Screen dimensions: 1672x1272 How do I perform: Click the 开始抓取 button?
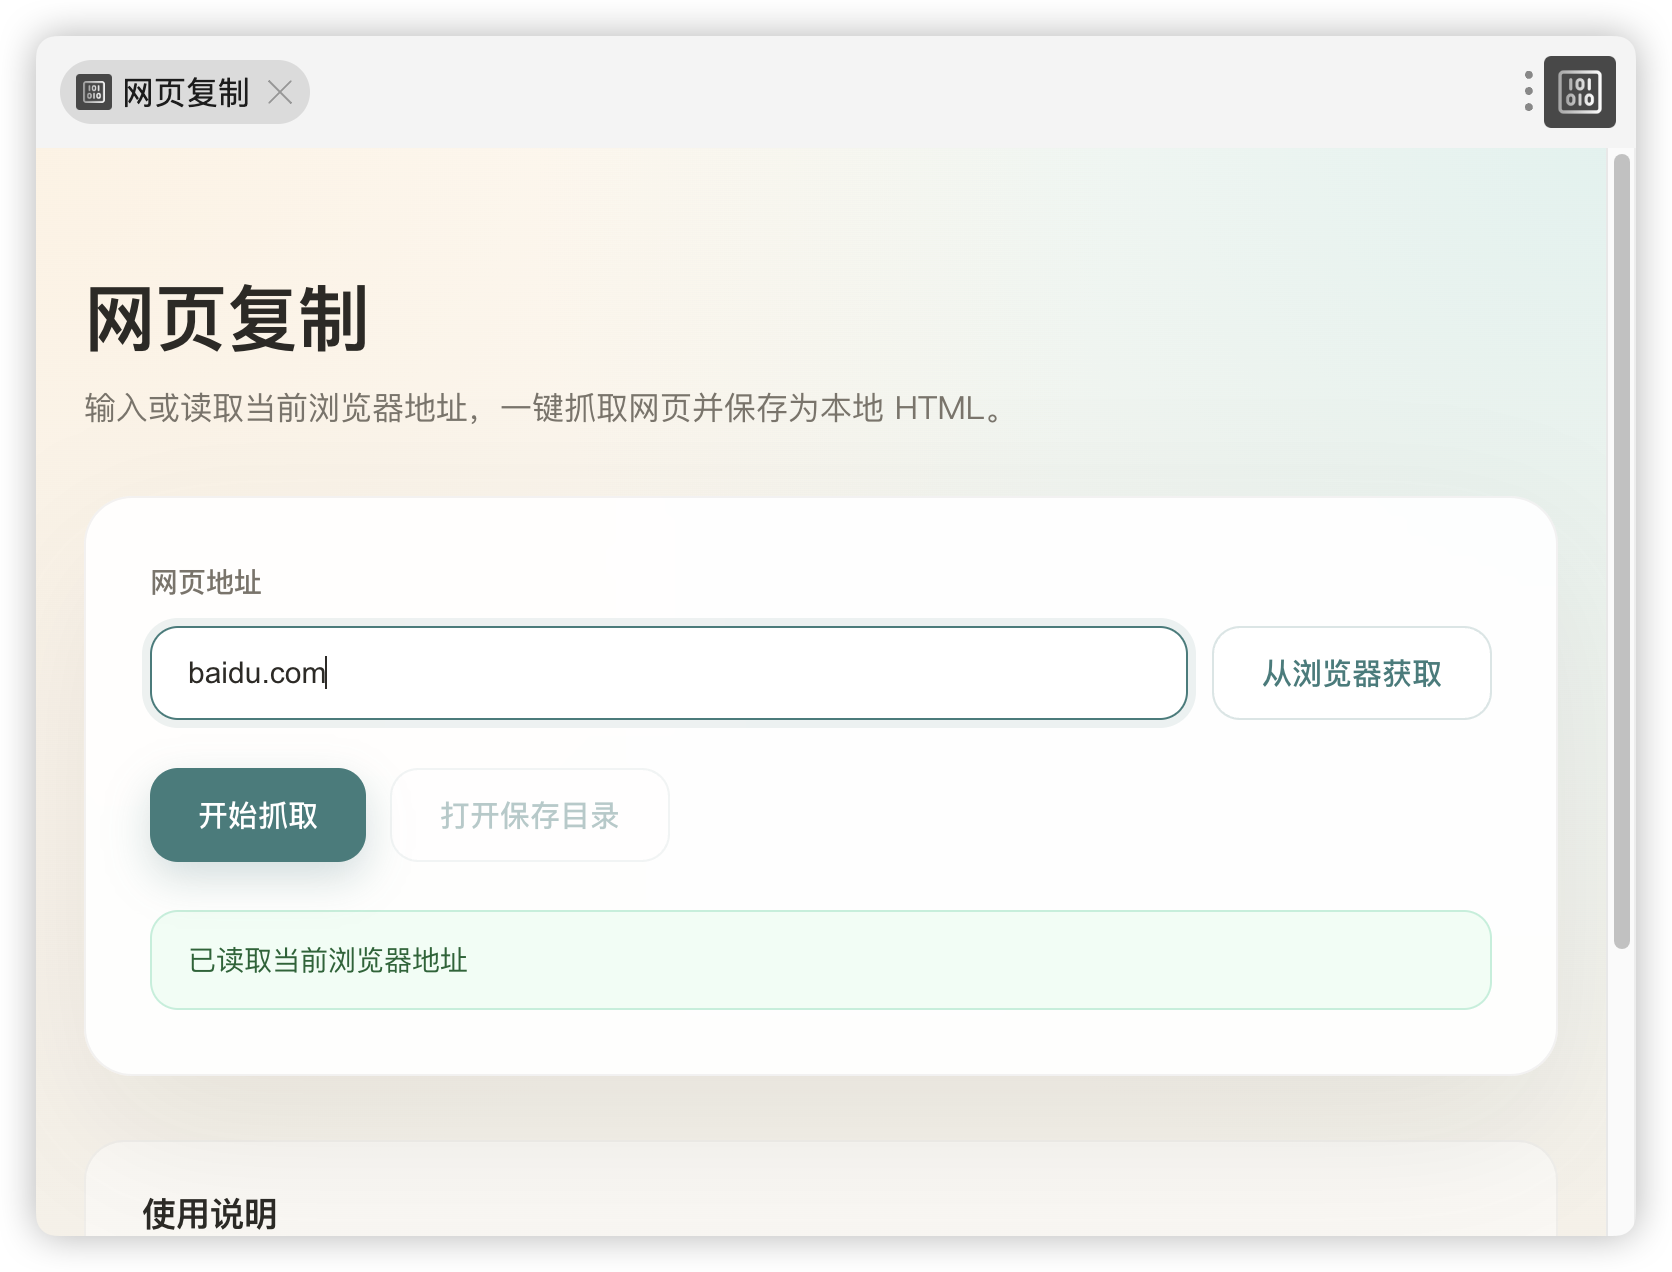pyautogui.click(x=258, y=815)
